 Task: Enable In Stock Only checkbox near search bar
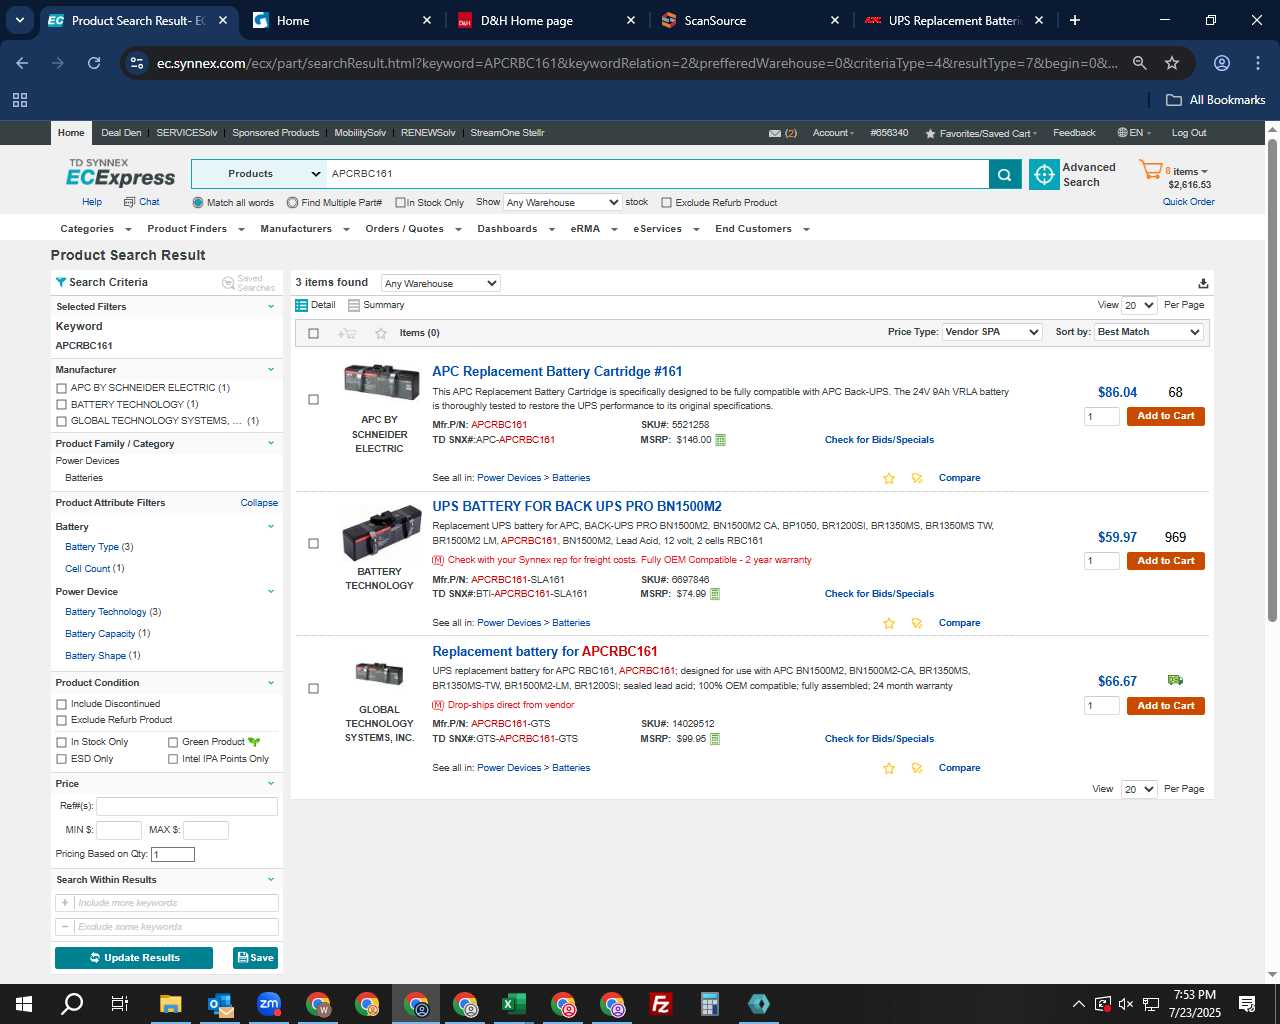(x=400, y=203)
